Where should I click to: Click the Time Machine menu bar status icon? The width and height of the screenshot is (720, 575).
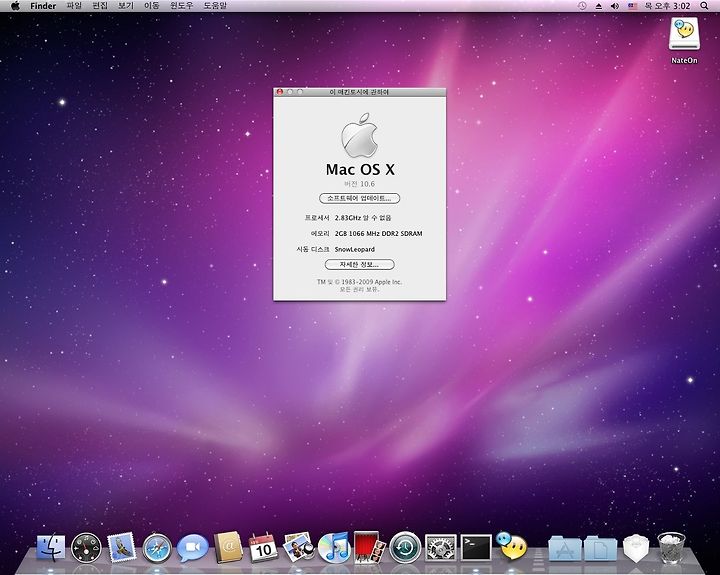click(x=582, y=6)
